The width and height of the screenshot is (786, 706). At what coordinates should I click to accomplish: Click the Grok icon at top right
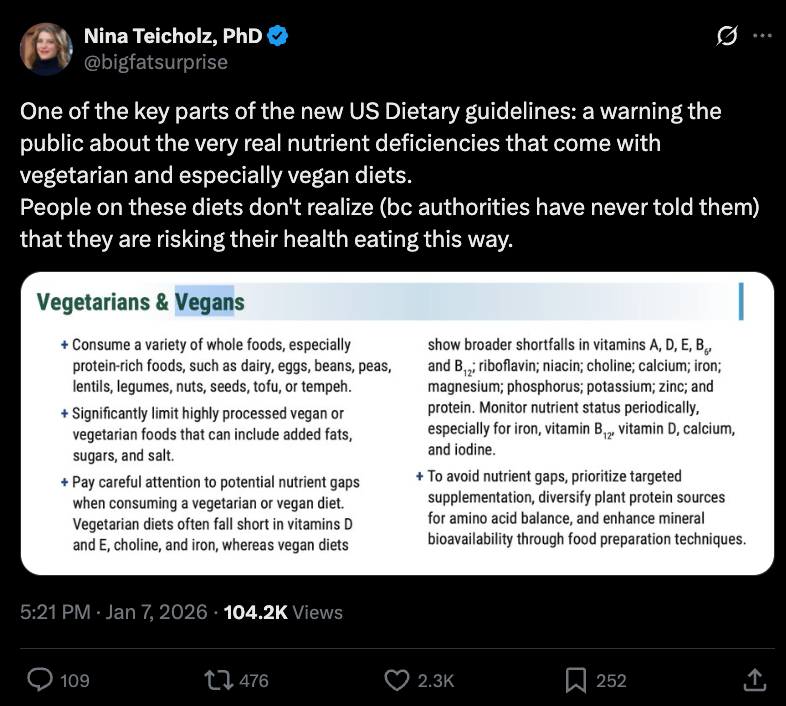(x=728, y=36)
